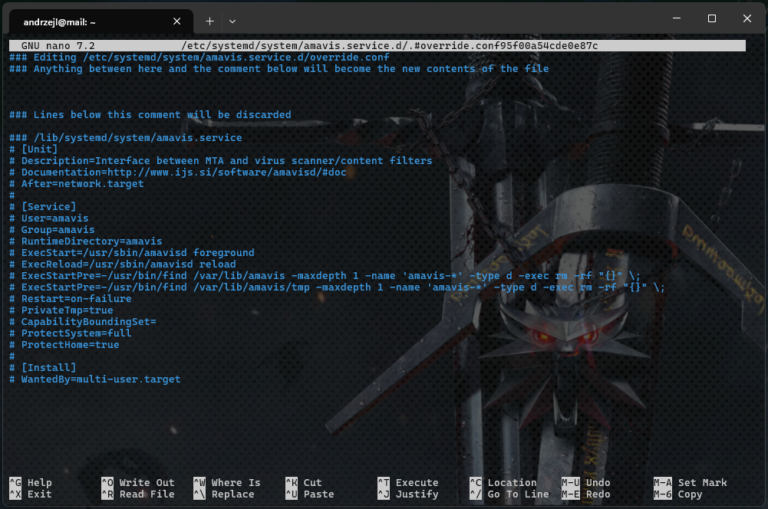Viewport: 768px width, 509px height.
Task: Click the M-U Undo shortcut
Action: [586, 483]
